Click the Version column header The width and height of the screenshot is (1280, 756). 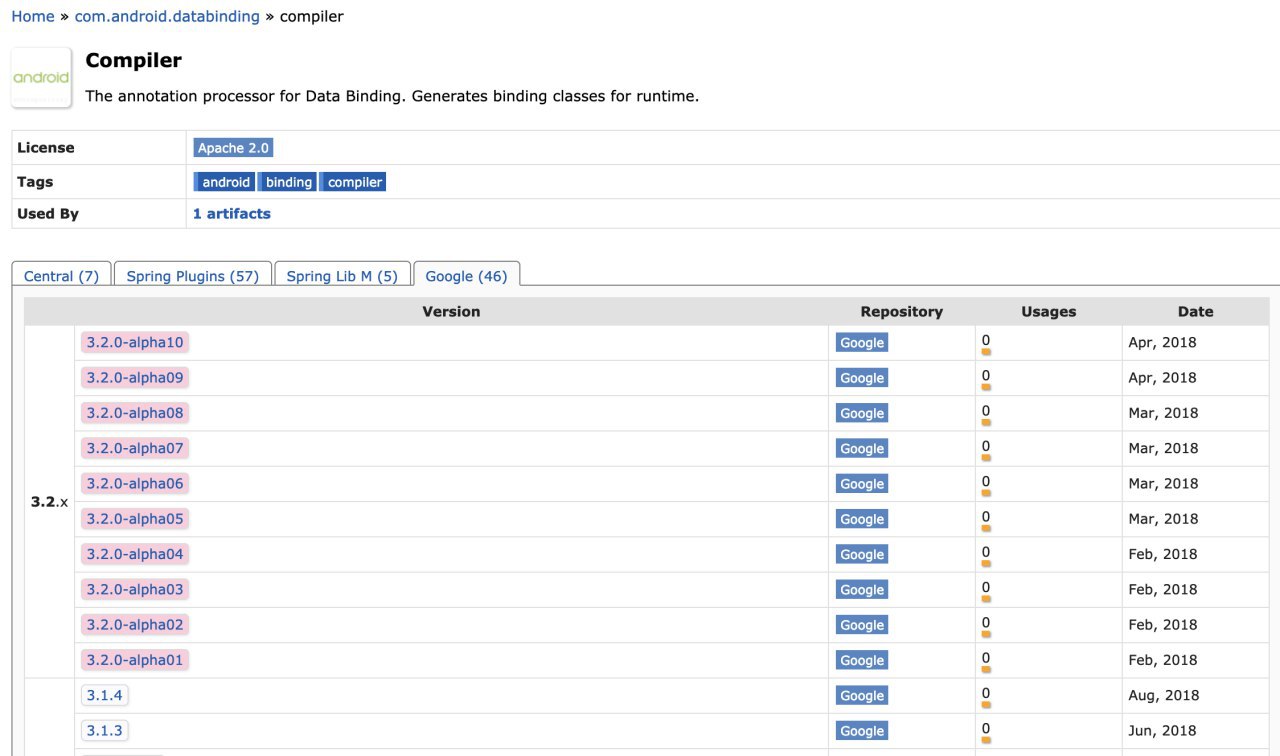[451, 311]
